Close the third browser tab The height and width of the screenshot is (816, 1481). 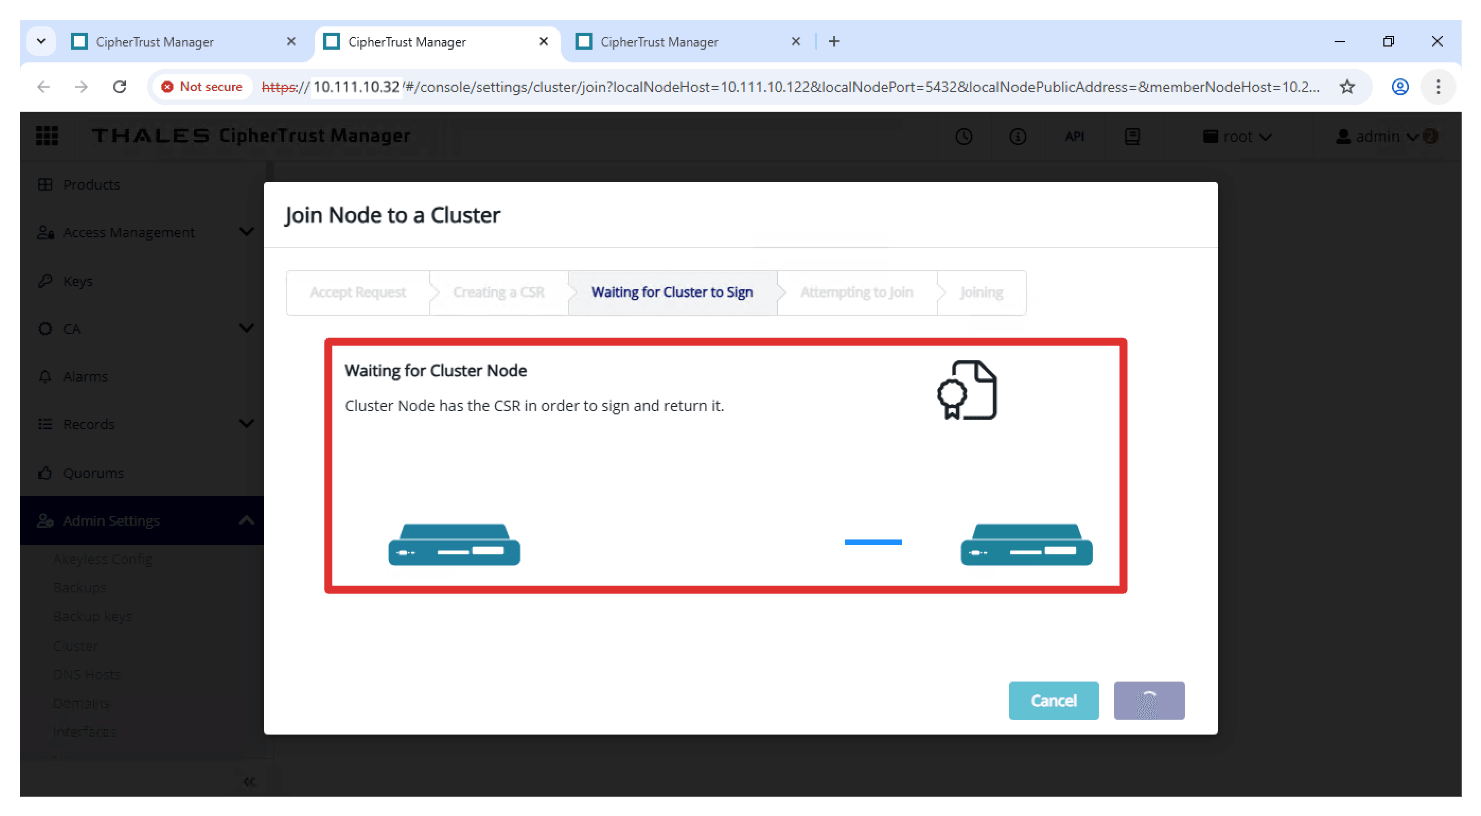(x=796, y=41)
